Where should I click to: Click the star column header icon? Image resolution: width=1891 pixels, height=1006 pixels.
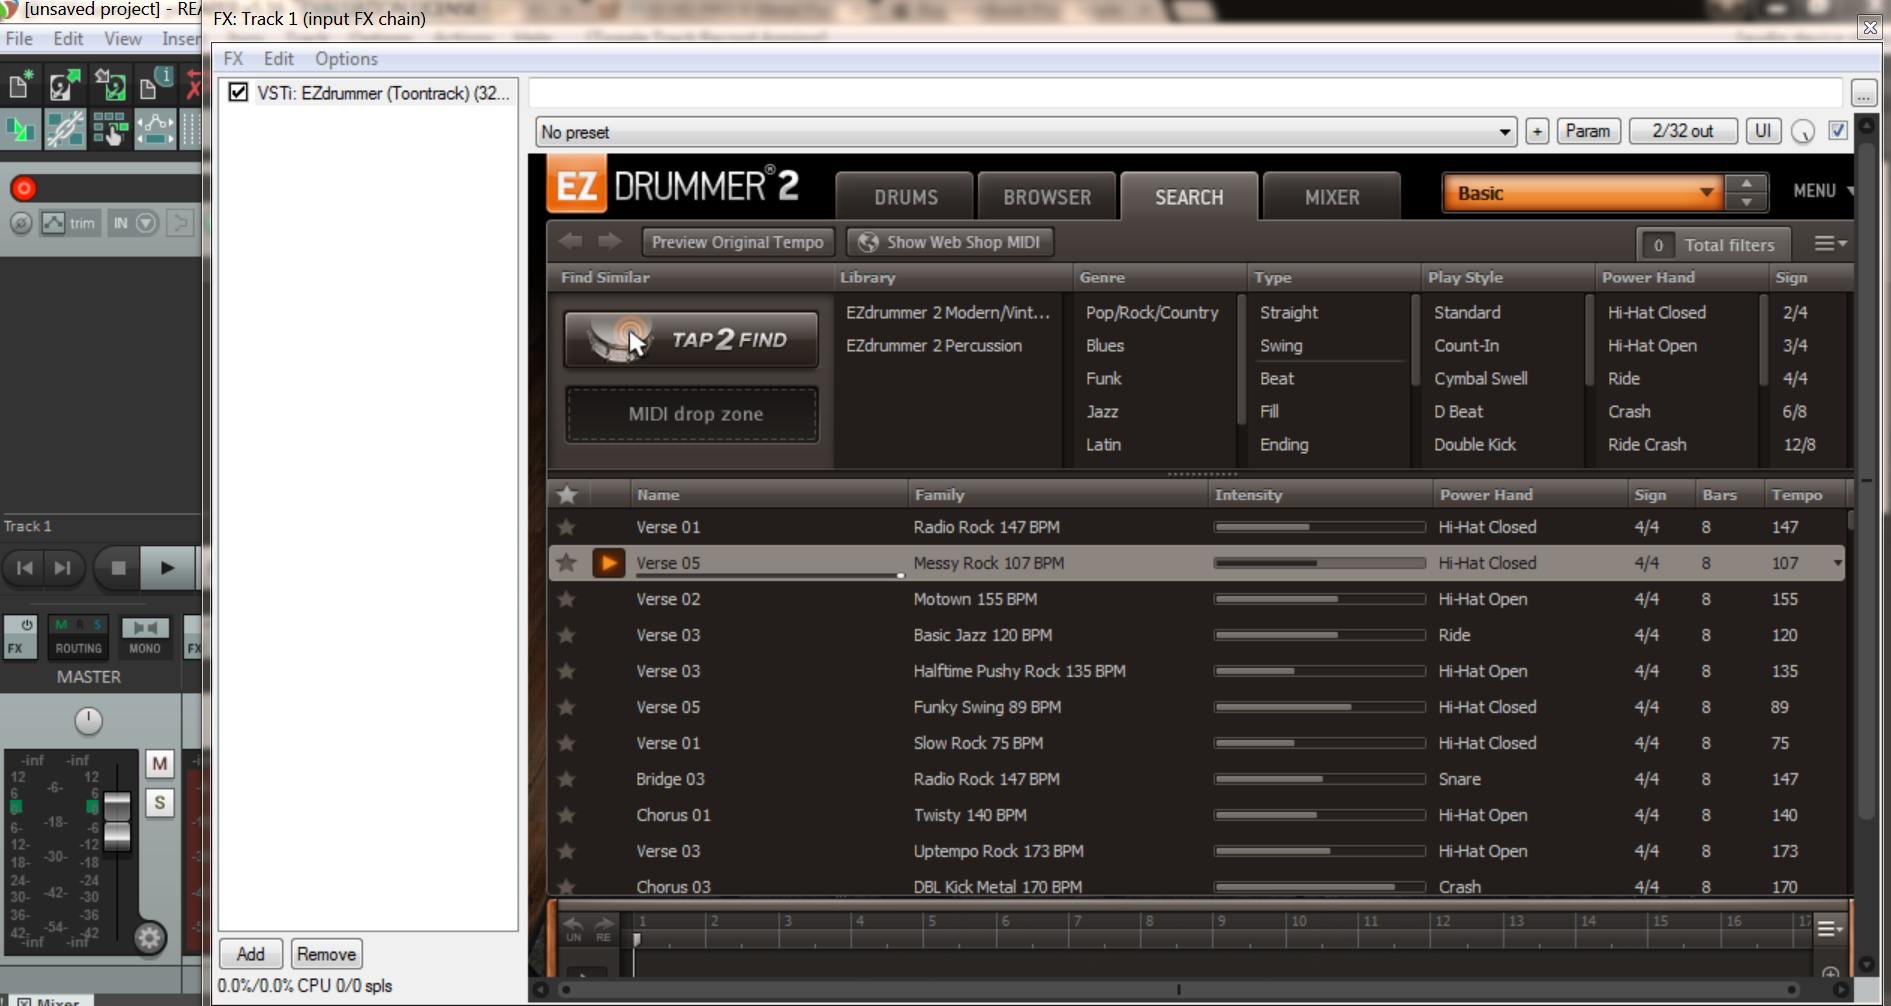[567, 495]
